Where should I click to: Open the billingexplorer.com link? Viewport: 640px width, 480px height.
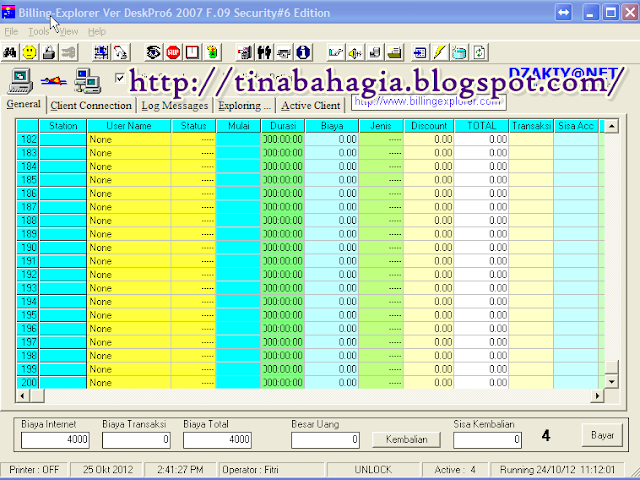tap(429, 102)
